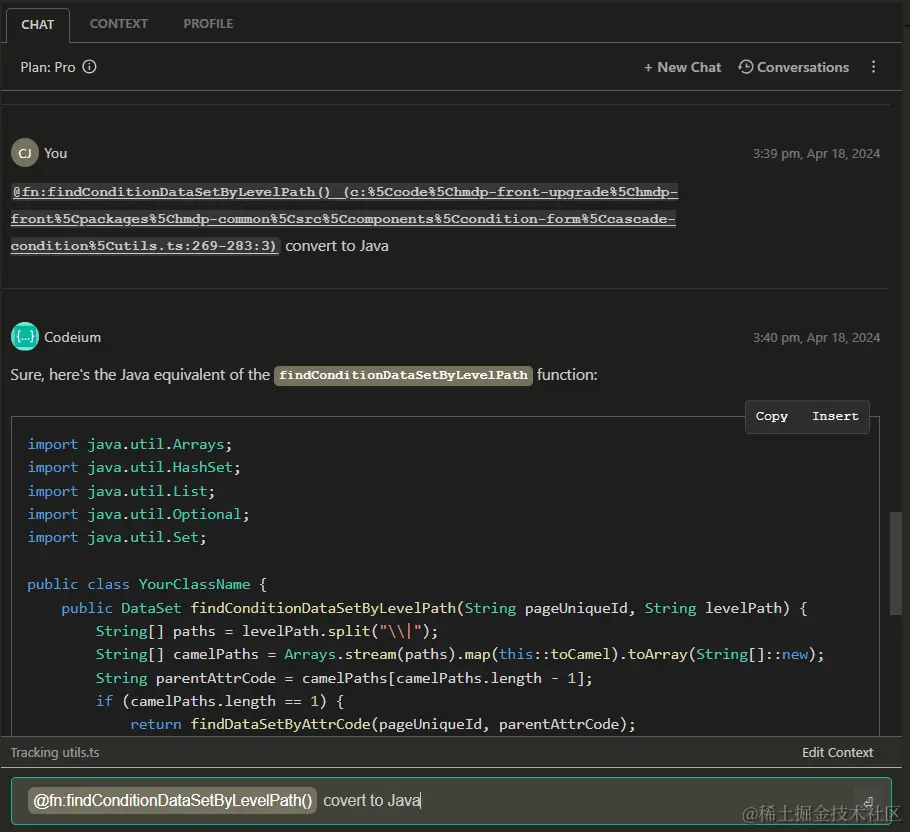
Task: Click the 'Tracking utils.ts' status text
Action: click(x=55, y=753)
